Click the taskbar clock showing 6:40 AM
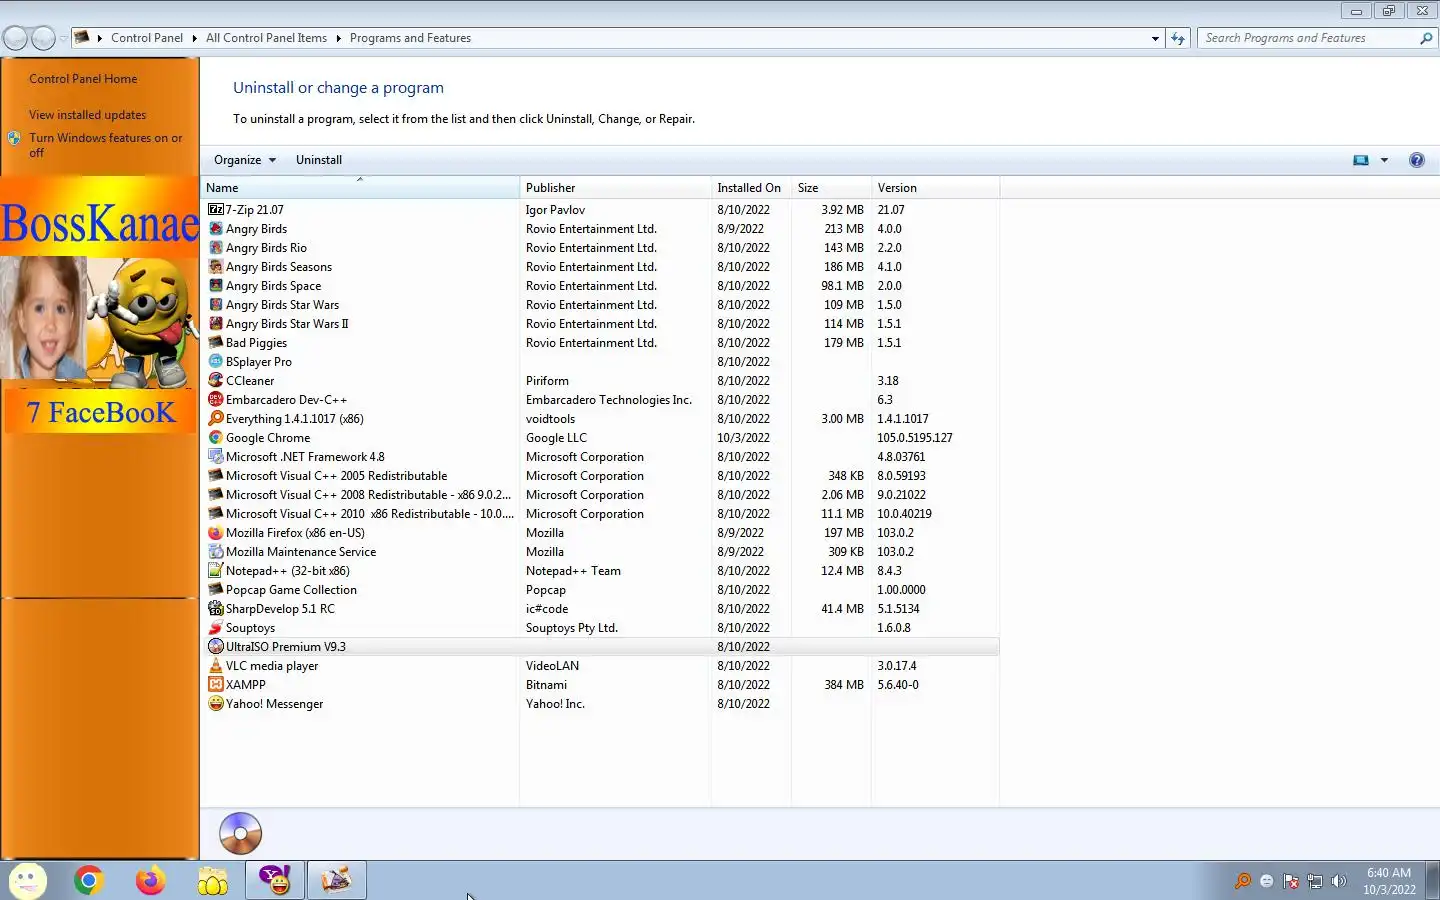Image resolution: width=1440 pixels, height=900 pixels. [x=1389, y=881]
